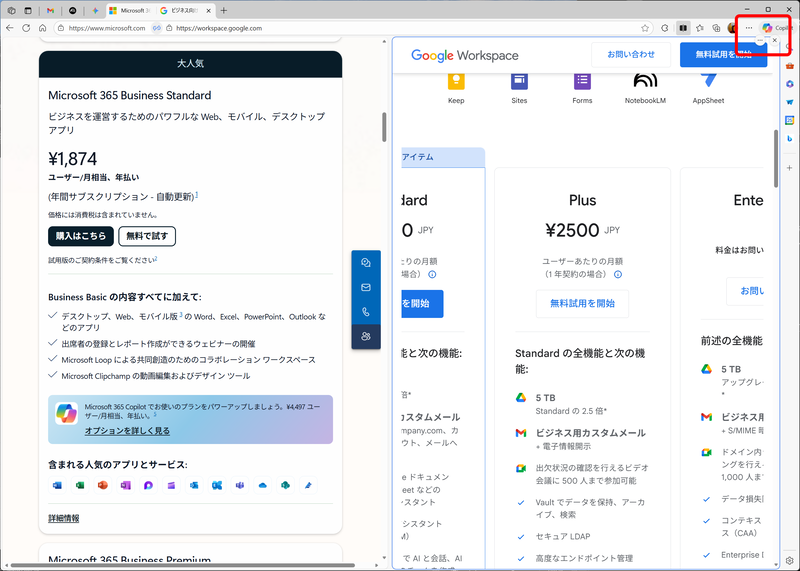Open the browser profile avatar
The image size is (800, 571).
point(733,28)
